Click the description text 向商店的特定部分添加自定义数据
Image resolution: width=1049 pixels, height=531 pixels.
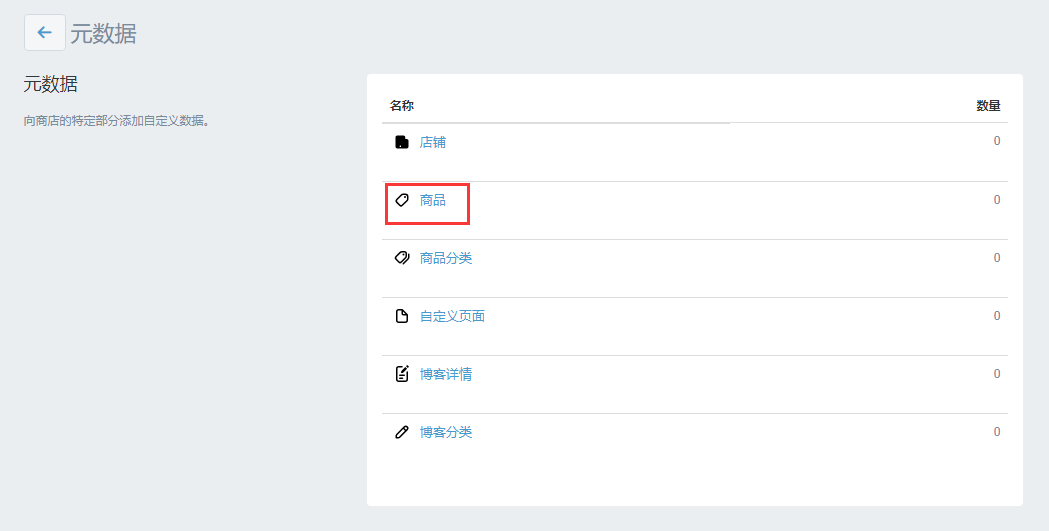point(117,121)
